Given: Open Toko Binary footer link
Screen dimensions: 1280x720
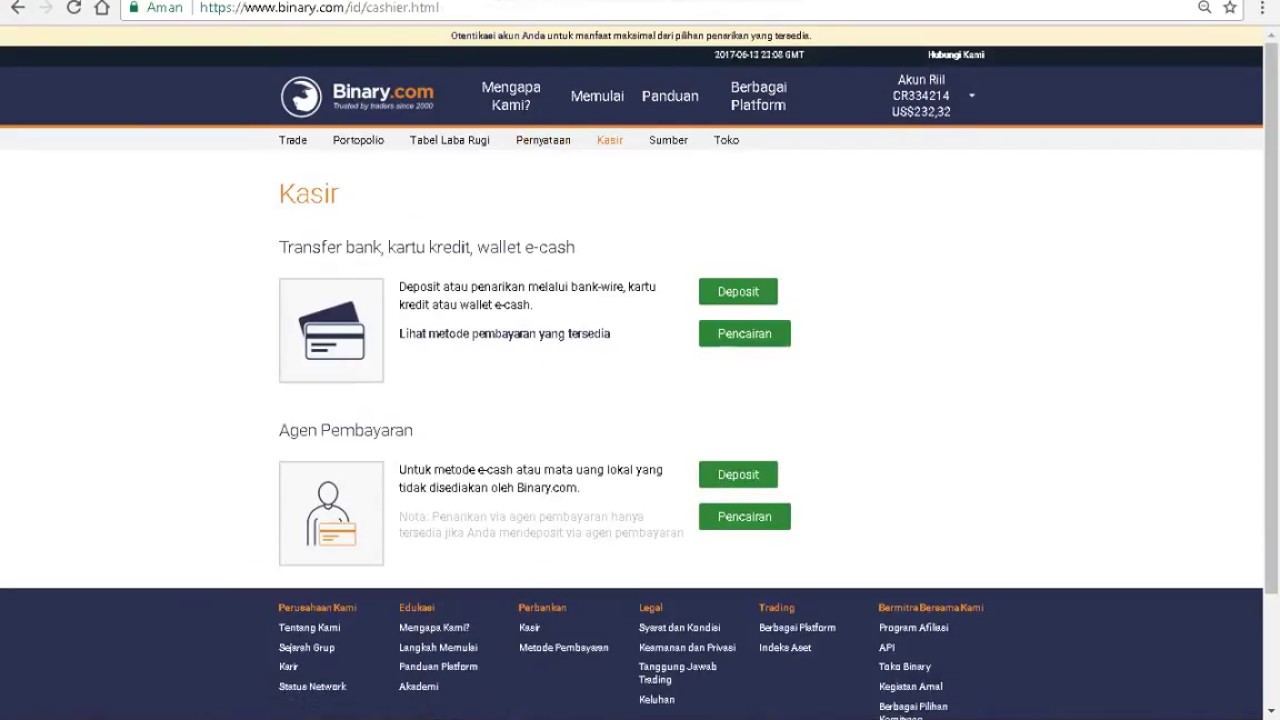Looking at the screenshot, I should pyautogui.click(x=905, y=667).
